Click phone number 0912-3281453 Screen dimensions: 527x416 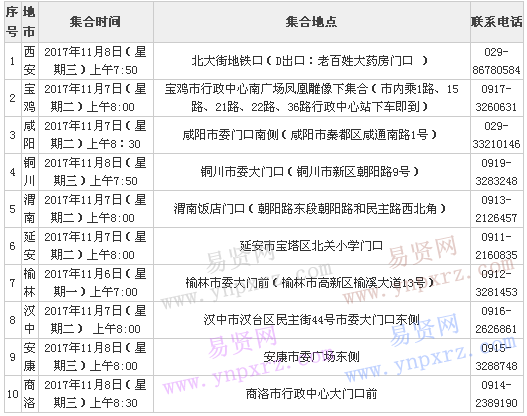click(x=496, y=283)
